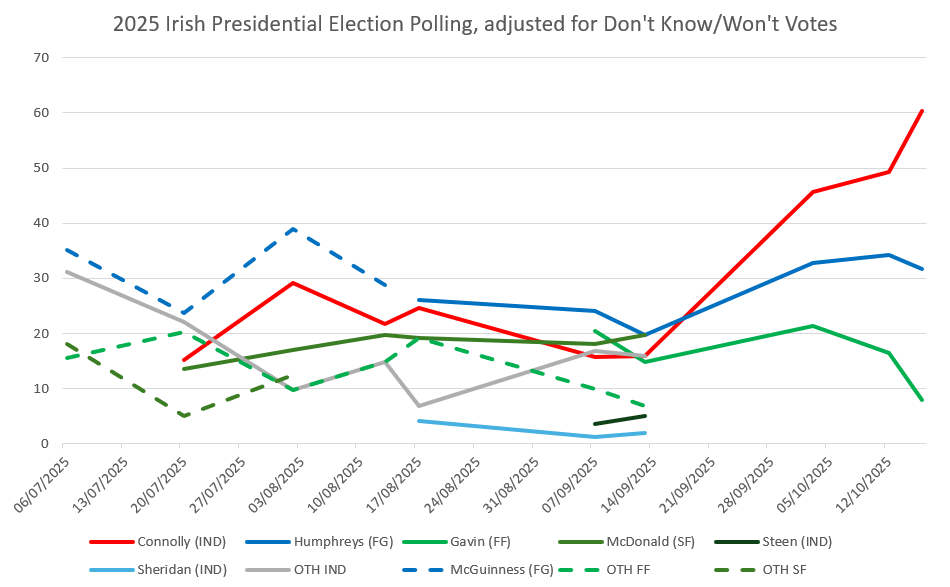Select the McDonald (SF) legend label

[655, 542]
